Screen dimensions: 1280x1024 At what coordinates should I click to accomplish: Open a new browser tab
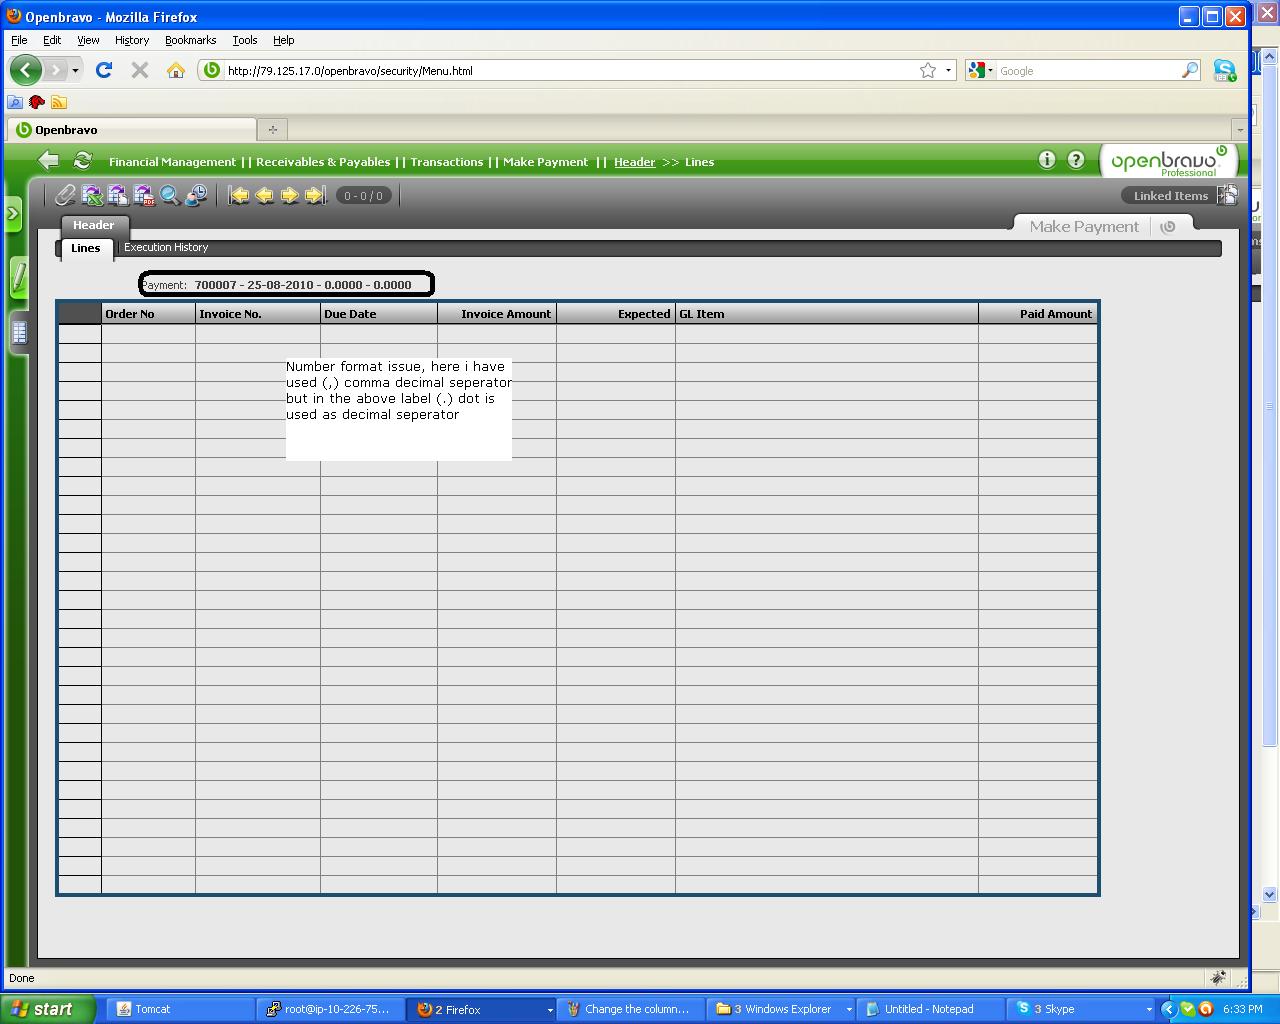pyautogui.click(x=272, y=130)
